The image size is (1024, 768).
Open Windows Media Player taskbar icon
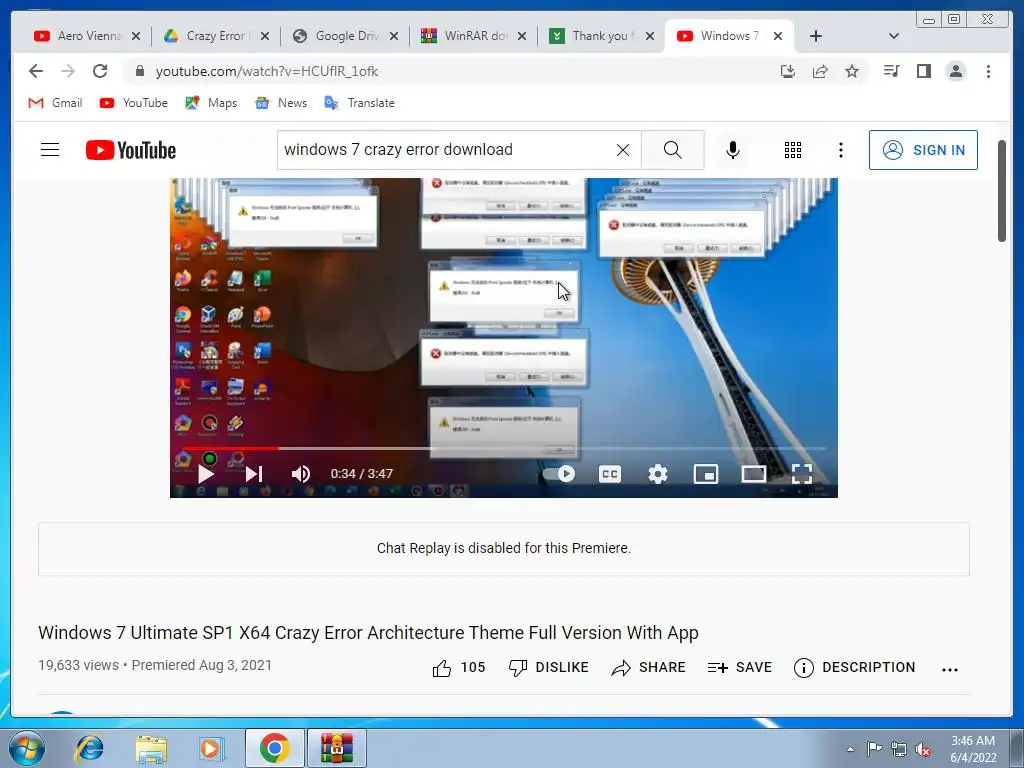coord(212,748)
